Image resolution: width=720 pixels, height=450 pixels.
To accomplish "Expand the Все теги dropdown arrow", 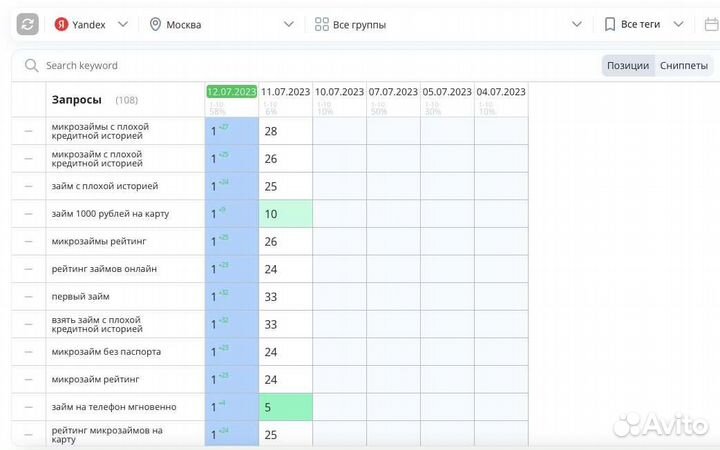I will coord(678,24).
